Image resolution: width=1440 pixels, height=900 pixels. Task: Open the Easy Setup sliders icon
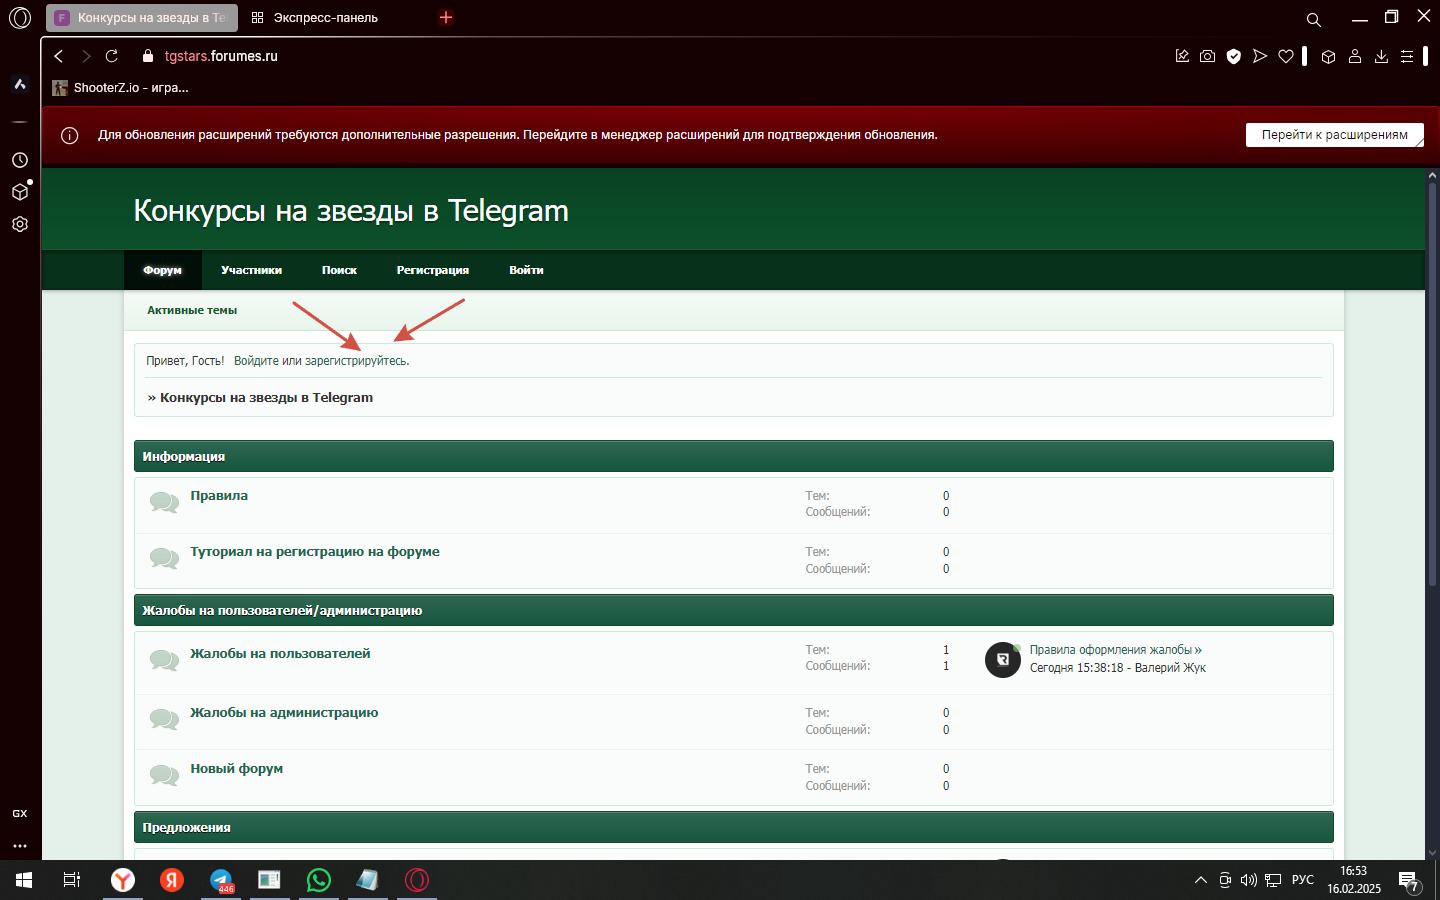click(x=1407, y=56)
